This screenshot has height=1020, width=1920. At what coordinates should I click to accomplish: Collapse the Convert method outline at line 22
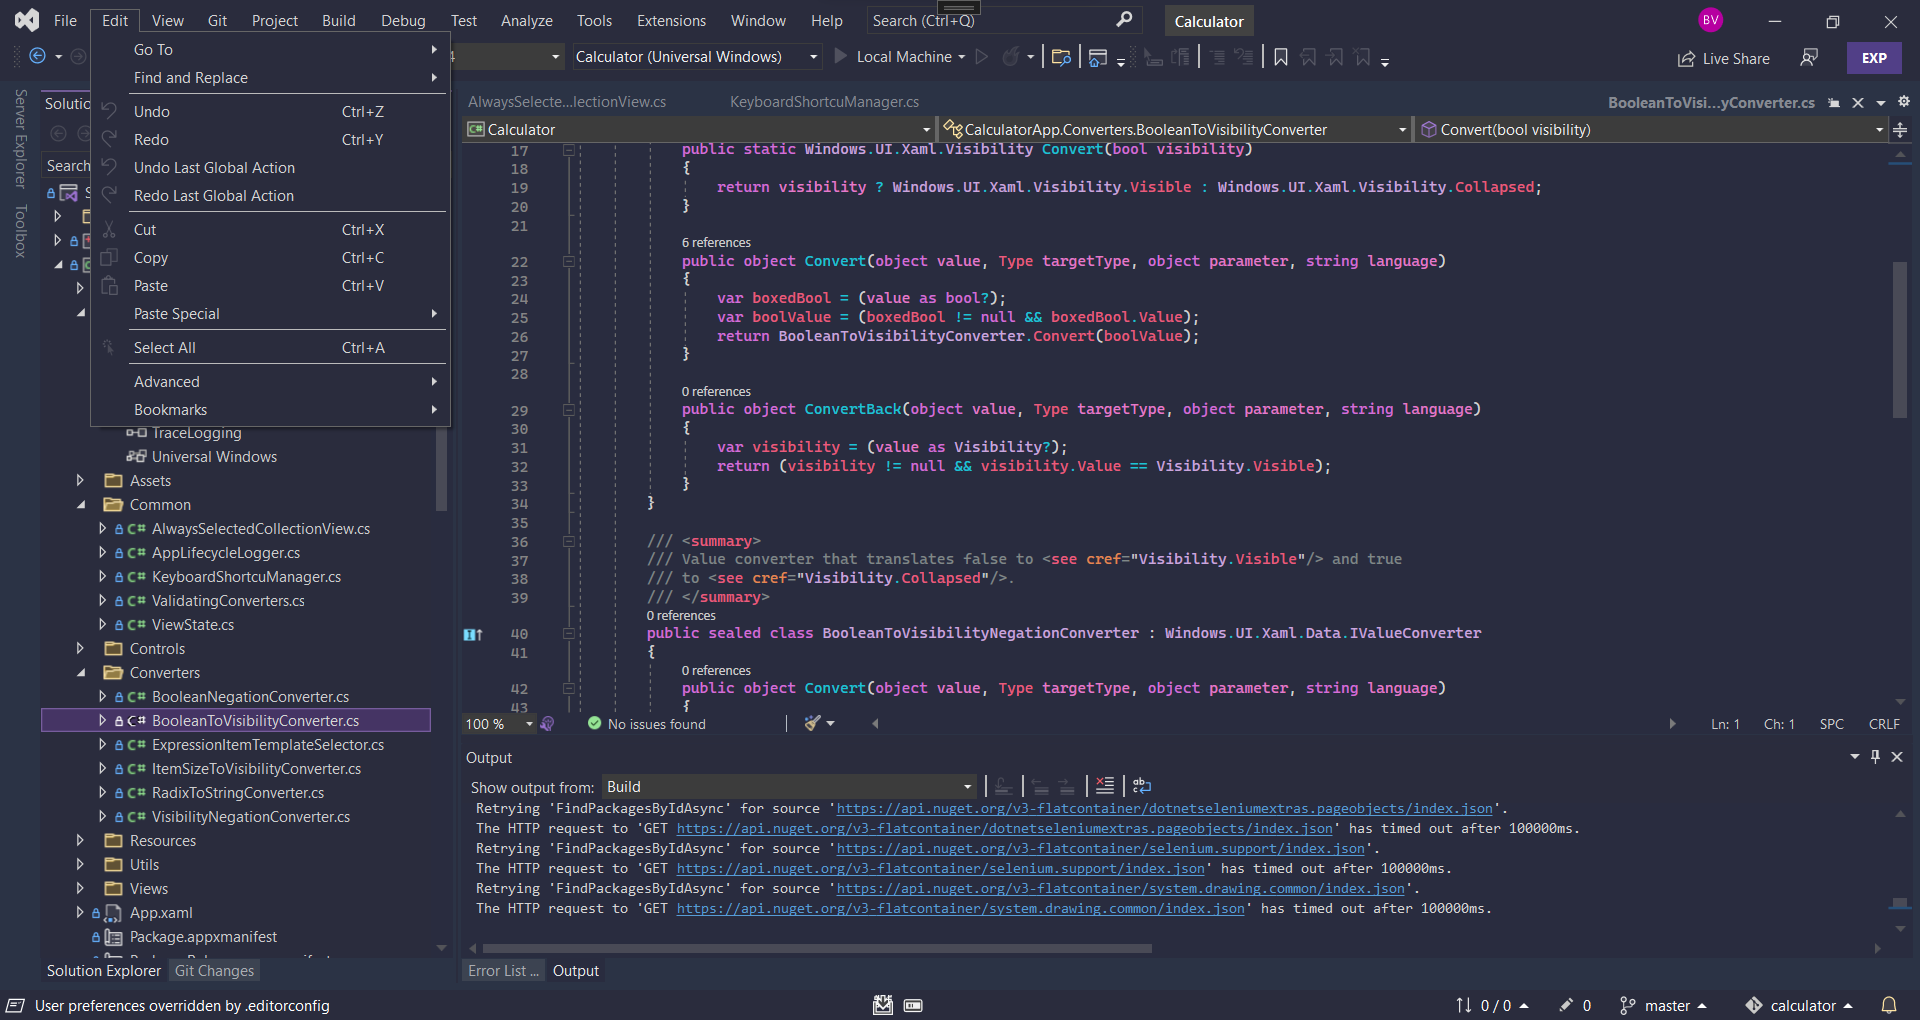568,262
